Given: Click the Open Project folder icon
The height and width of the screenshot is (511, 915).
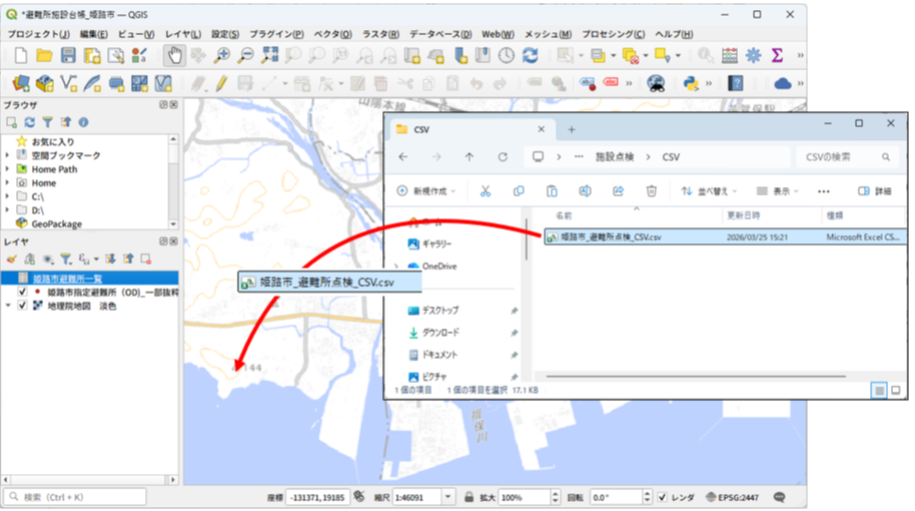Looking at the screenshot, I should click(x=44, y=56).
